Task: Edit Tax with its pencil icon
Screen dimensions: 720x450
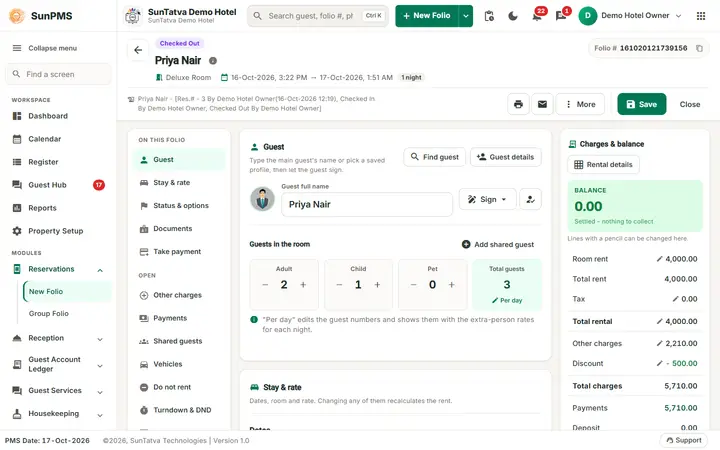Action: [675, 299]
